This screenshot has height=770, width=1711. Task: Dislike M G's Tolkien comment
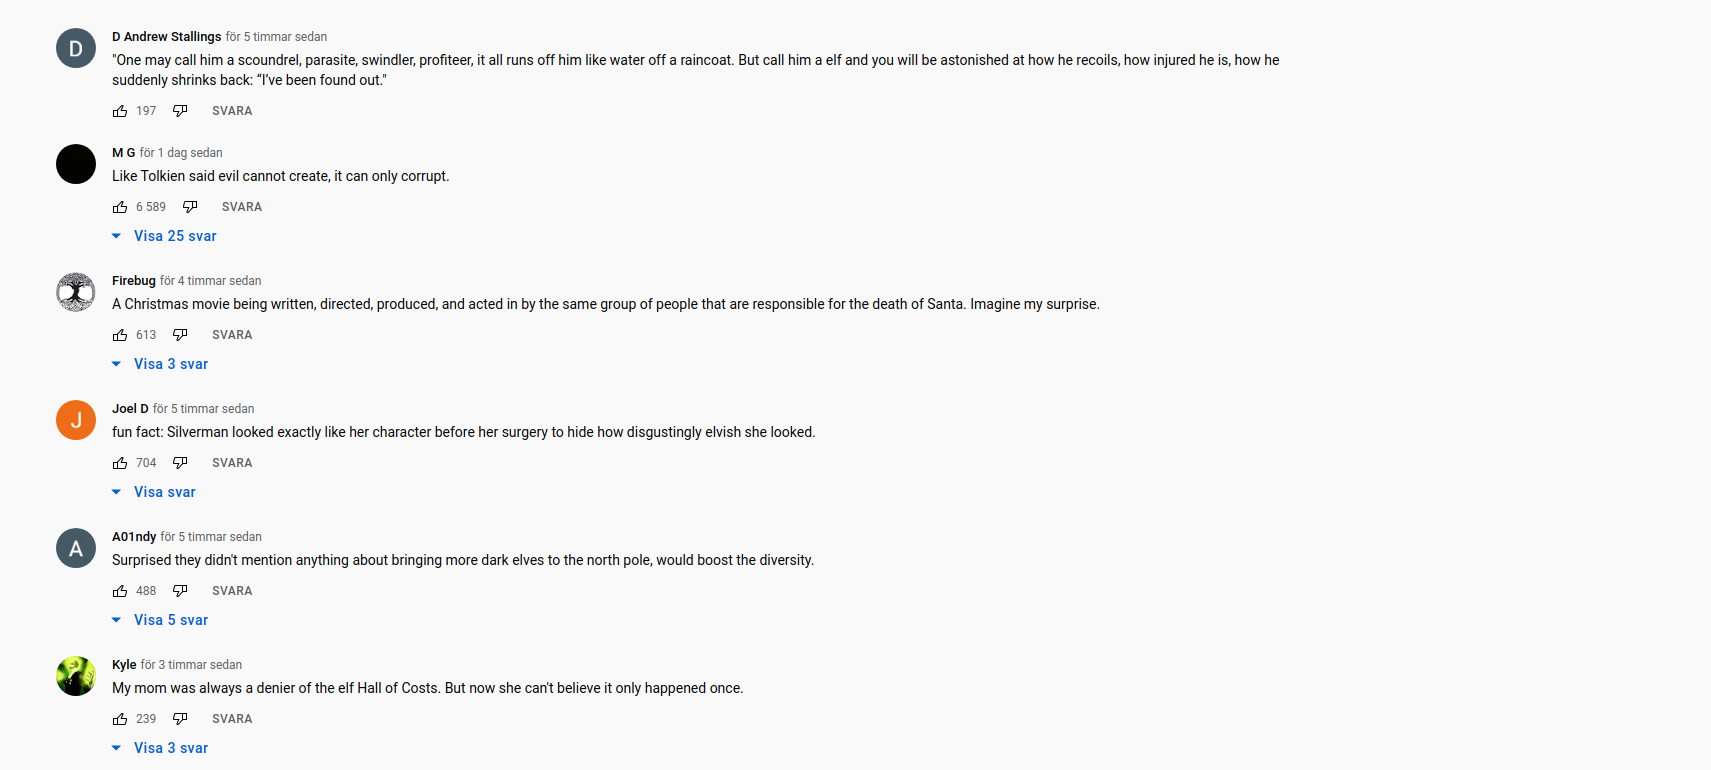[x=190, y=207]
